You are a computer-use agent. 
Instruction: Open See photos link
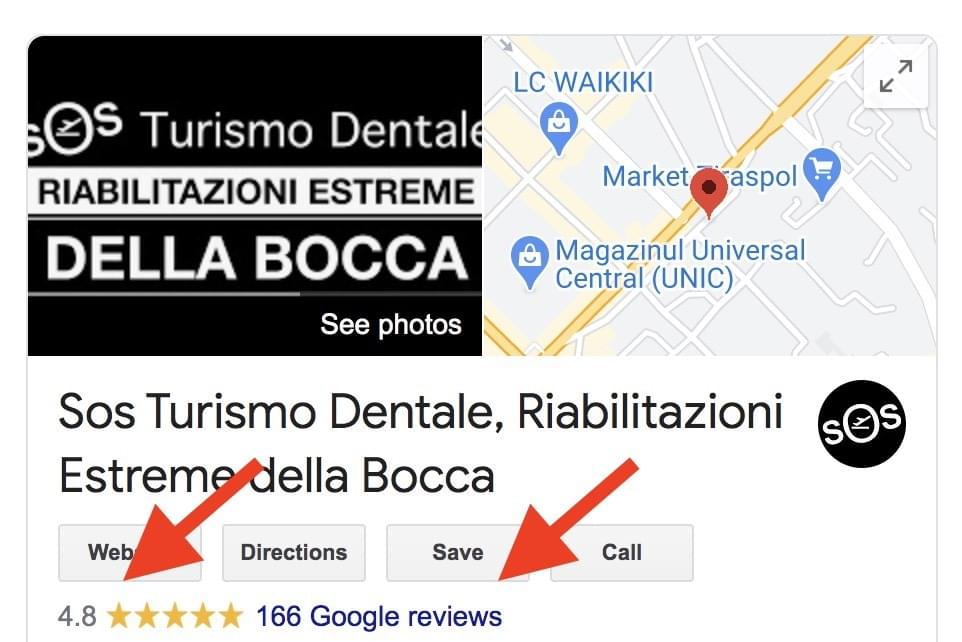point(391,324)
